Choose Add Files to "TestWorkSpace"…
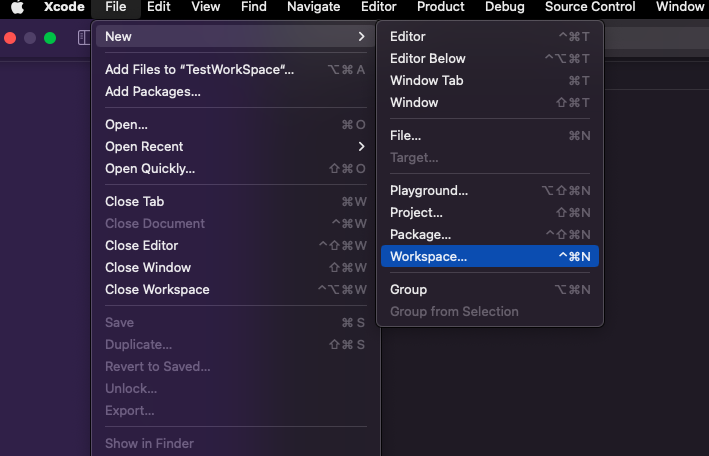 tap(235, 70)
